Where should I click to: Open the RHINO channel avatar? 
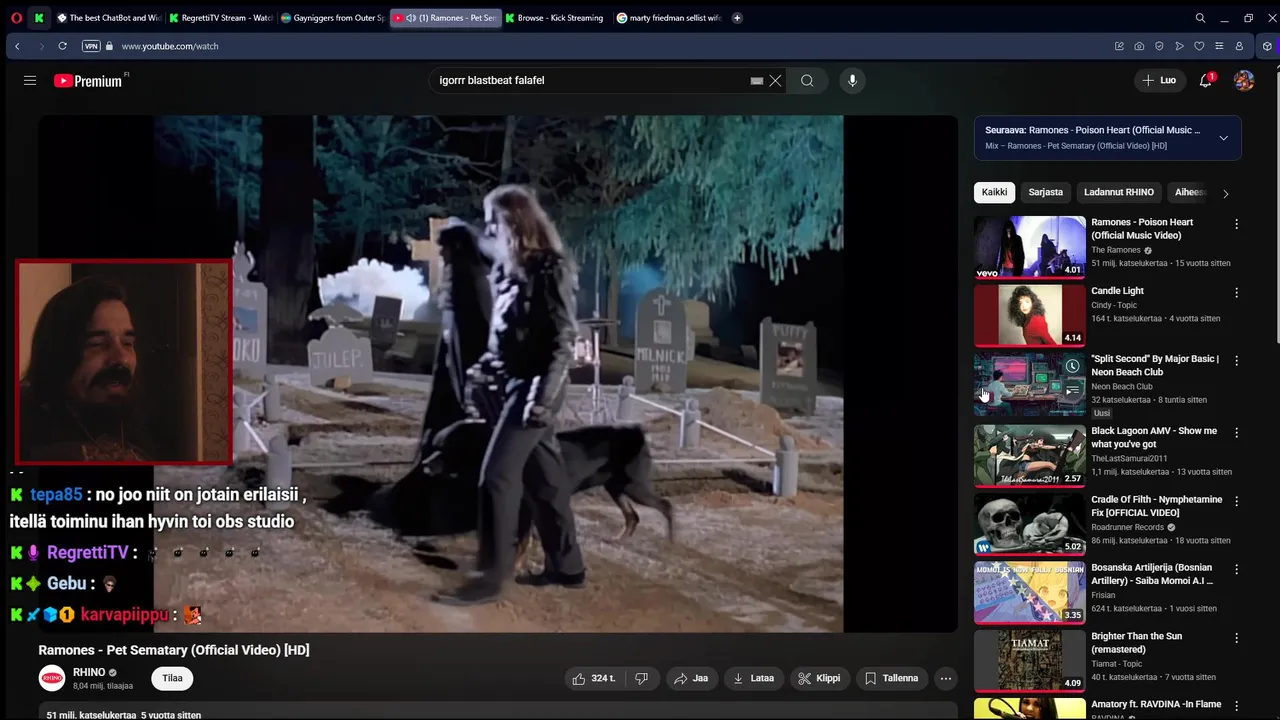point(52,678)
